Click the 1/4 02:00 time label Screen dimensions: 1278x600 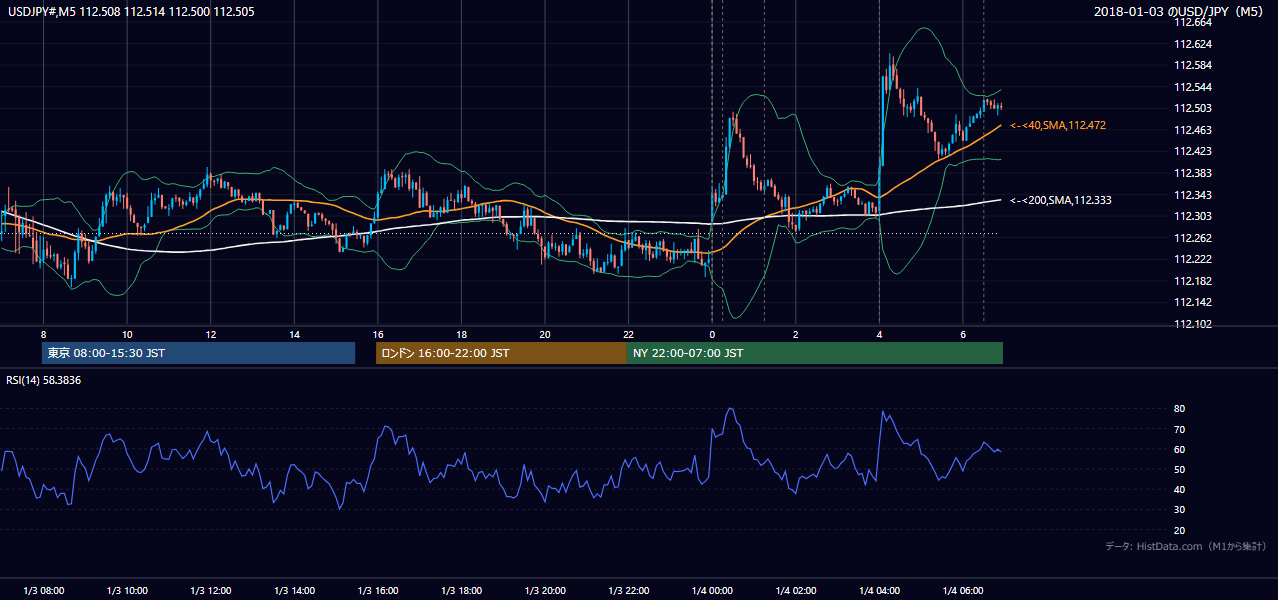pyautogui.click(x=795, y=591)
